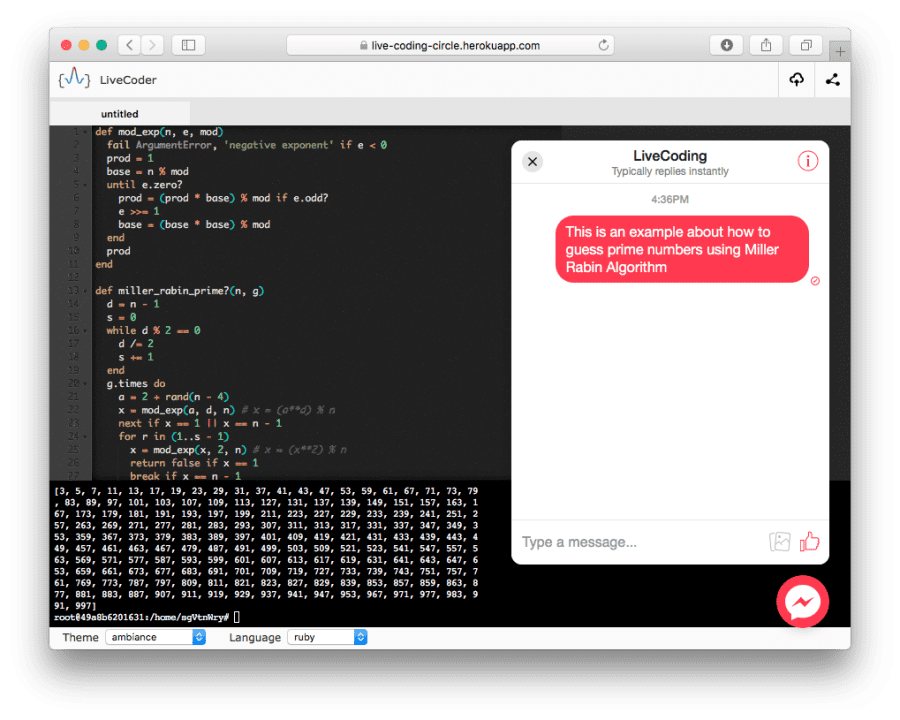Click the 4:36PM timestamp
900x720 pixels.
tap(669, 200)
